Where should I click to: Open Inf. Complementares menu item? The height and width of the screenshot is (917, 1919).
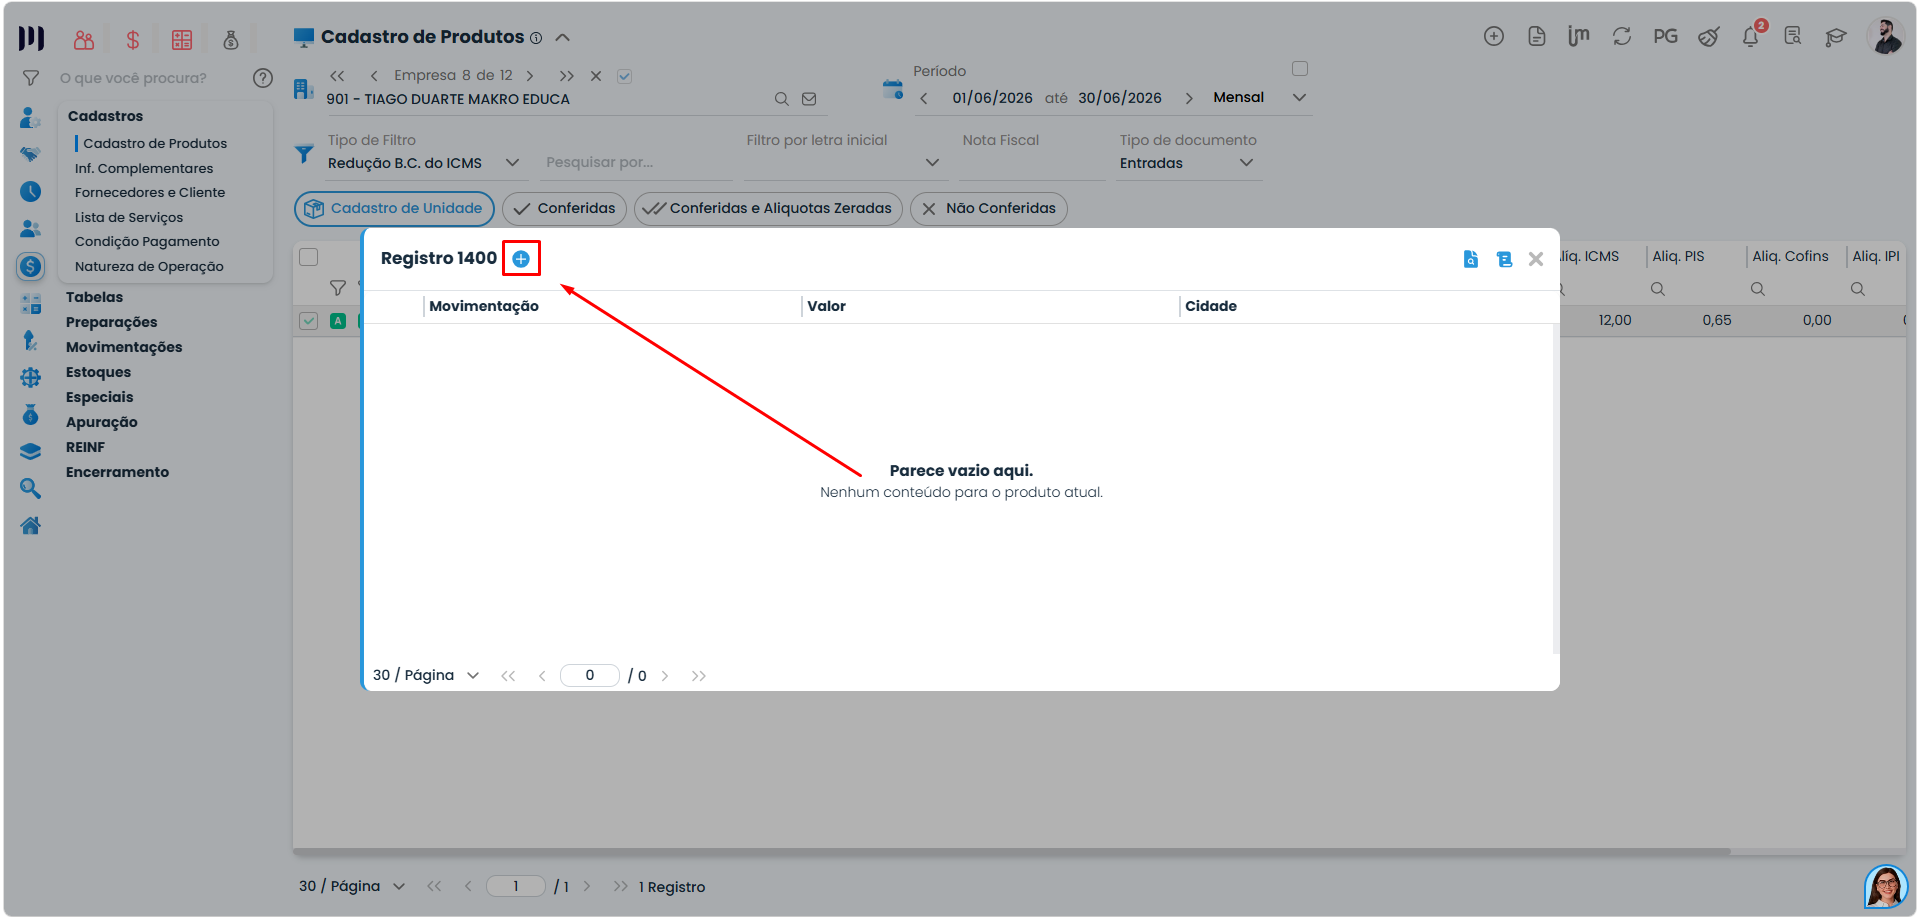click(x=144, y=169)
